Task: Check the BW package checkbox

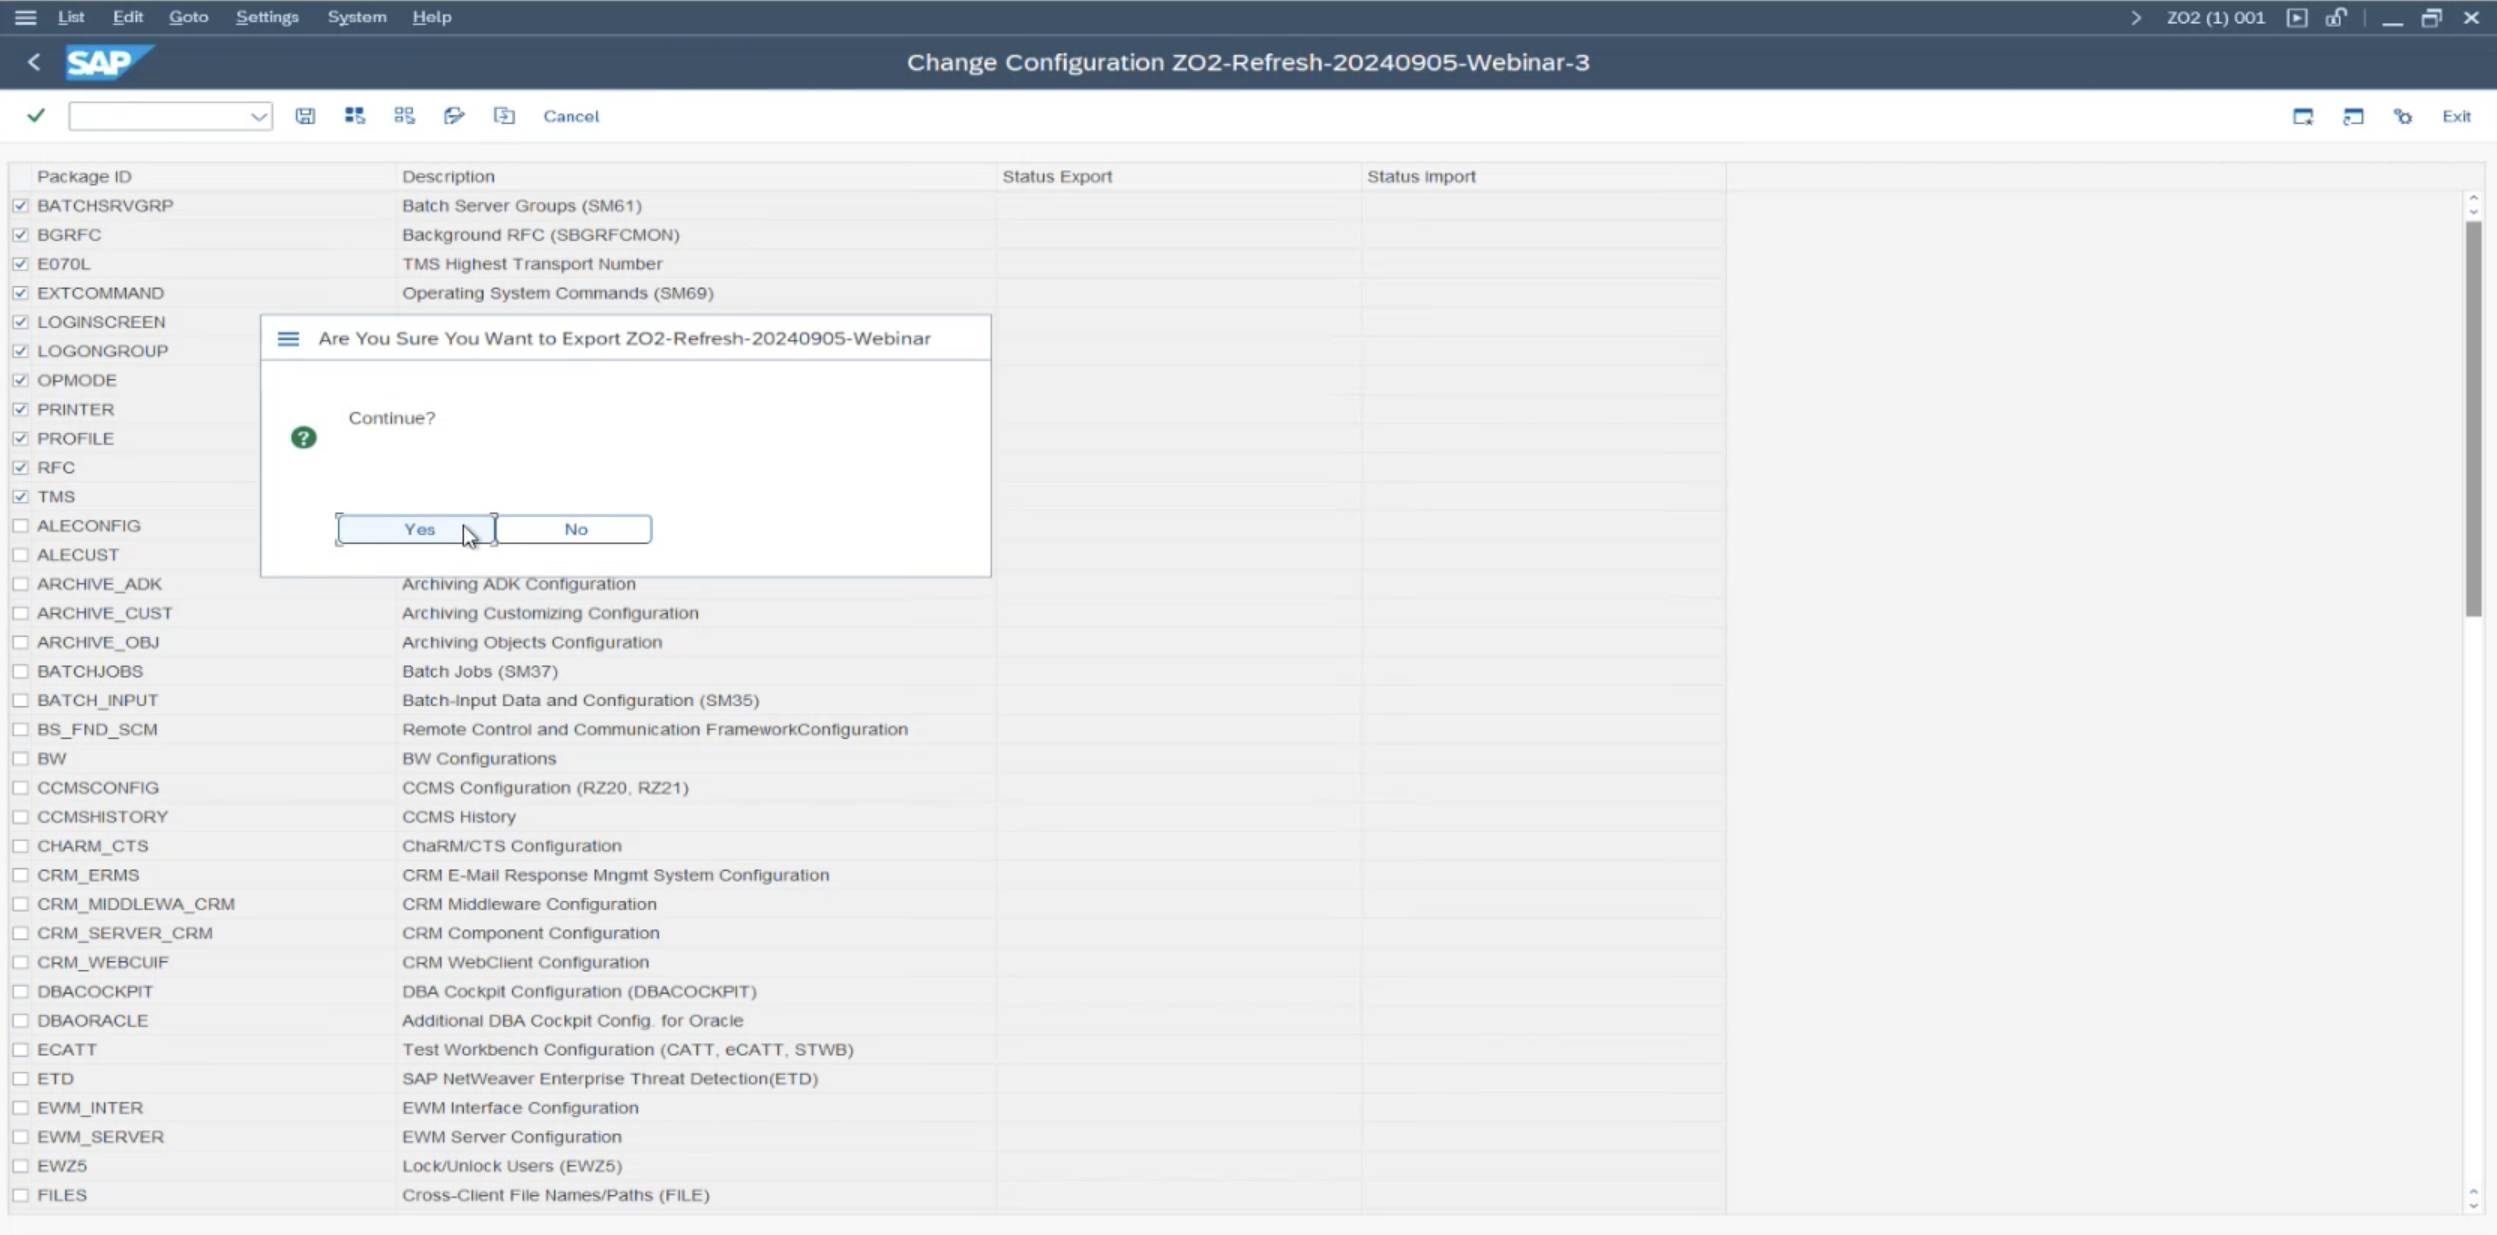Action: pyautogui.click(x=20, y=758)
